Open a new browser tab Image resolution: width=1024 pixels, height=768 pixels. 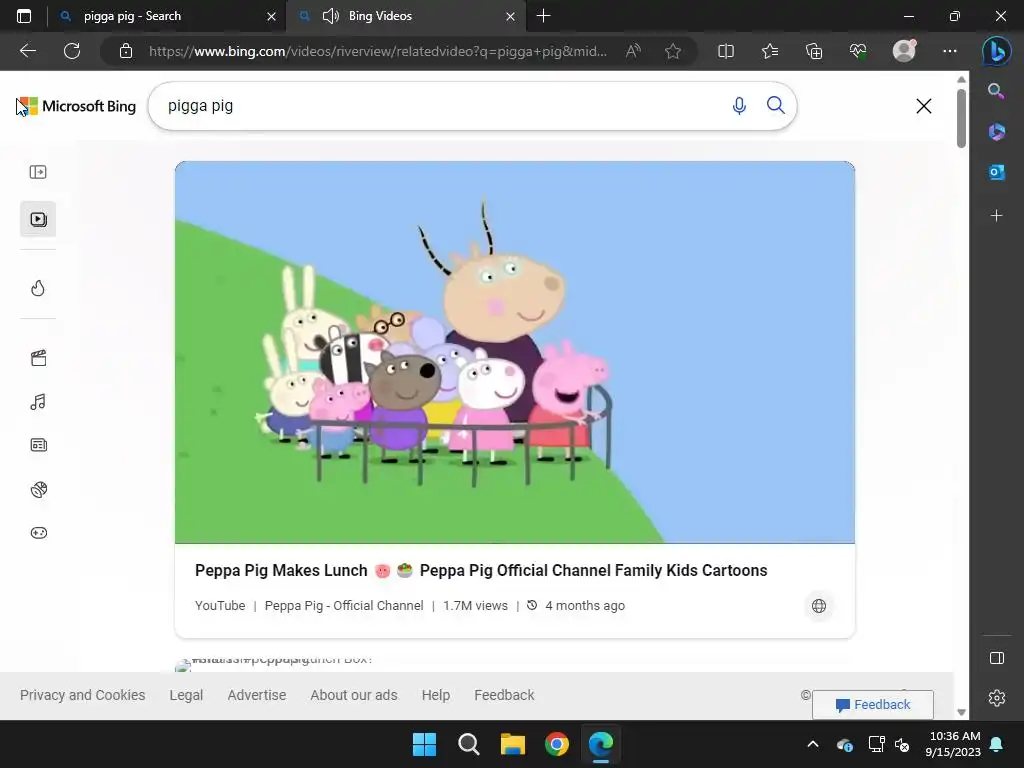543,16
